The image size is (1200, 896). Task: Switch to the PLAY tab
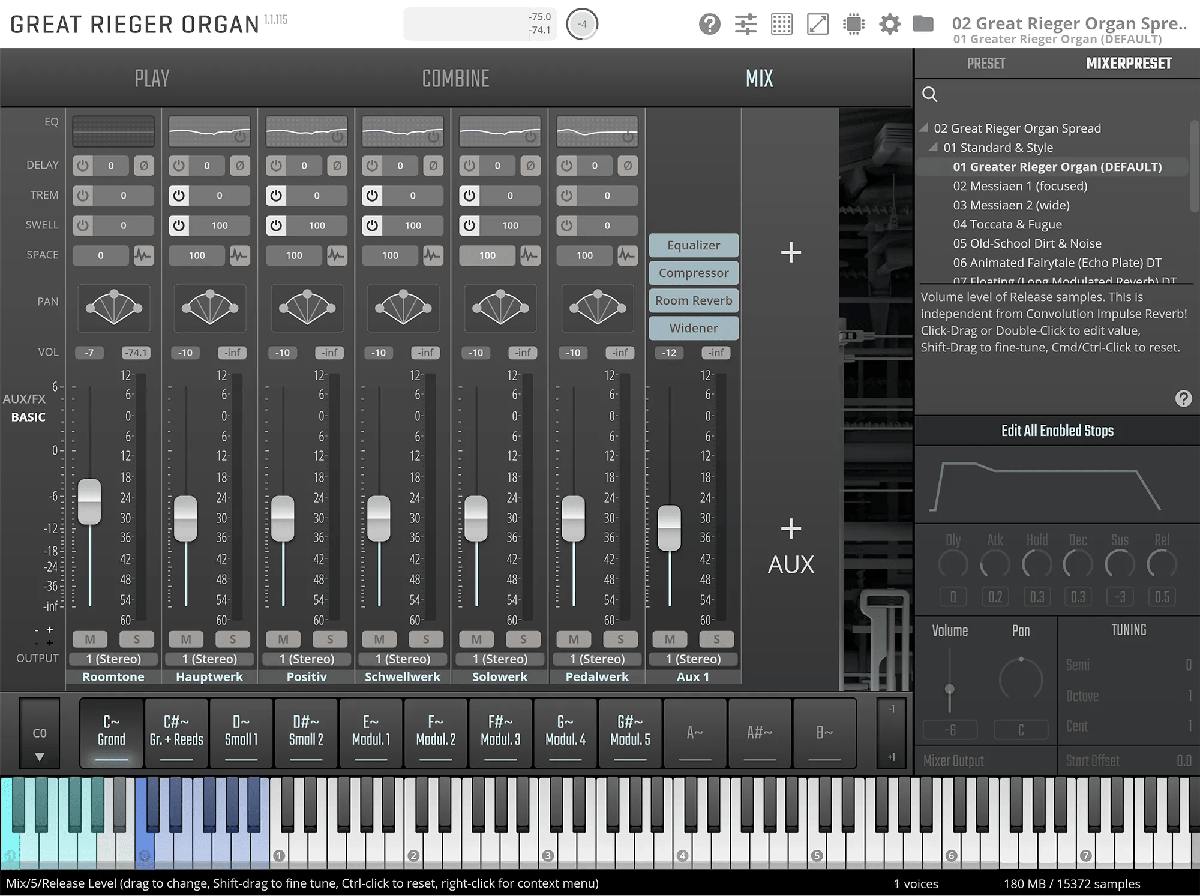pos(152,79)
